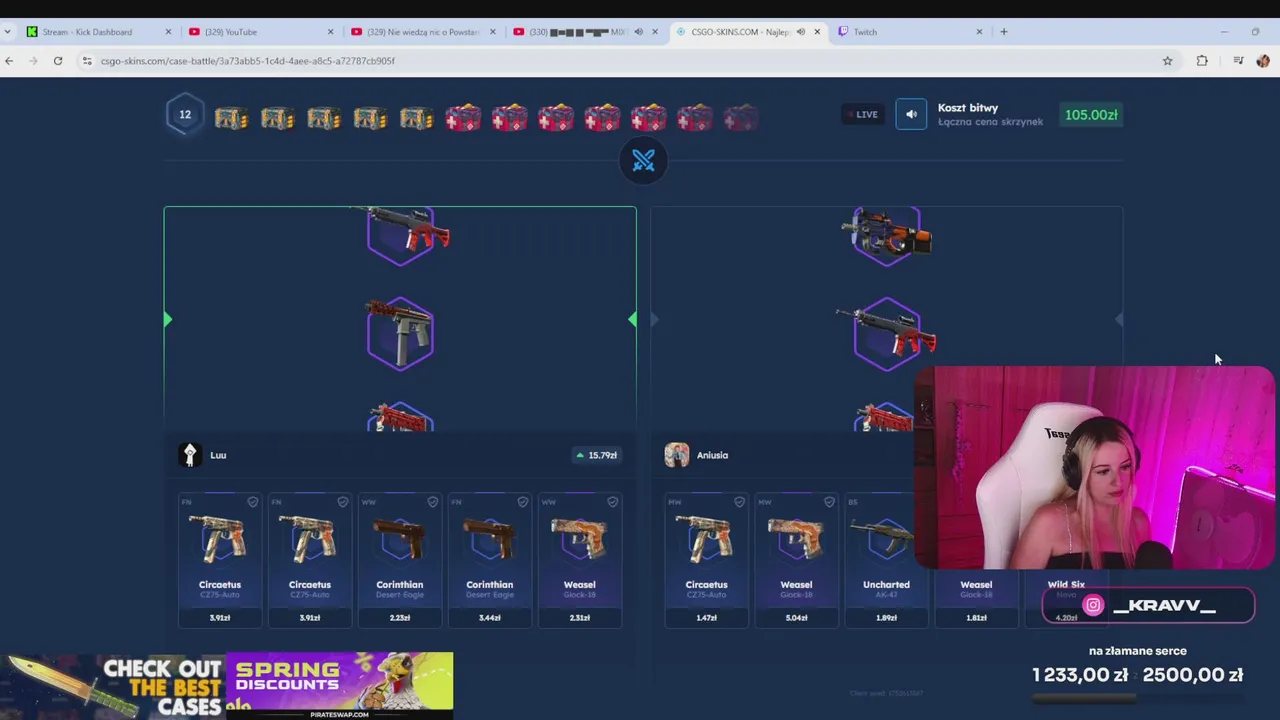1280x720 pixels.
Task: Open Aniusia's Circaetus card priced 1.47zł
Action: 707,560
